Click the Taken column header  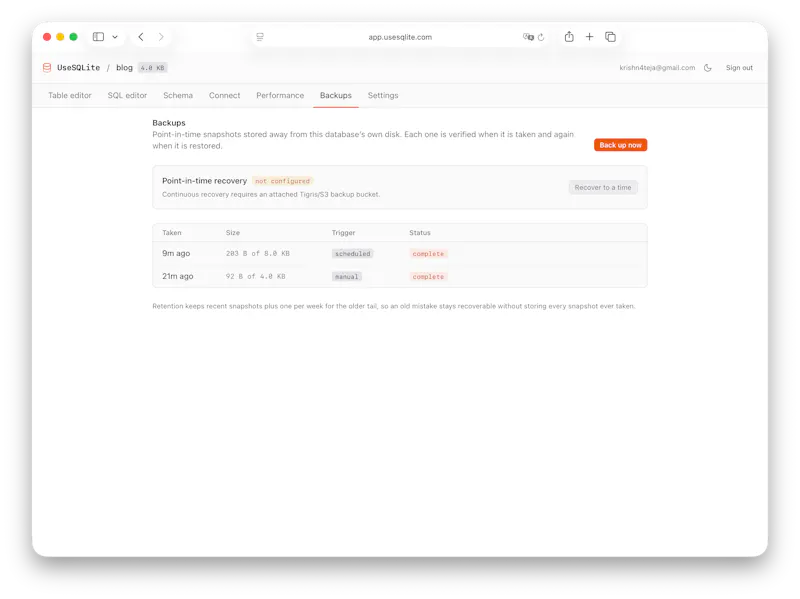[171, 233]
